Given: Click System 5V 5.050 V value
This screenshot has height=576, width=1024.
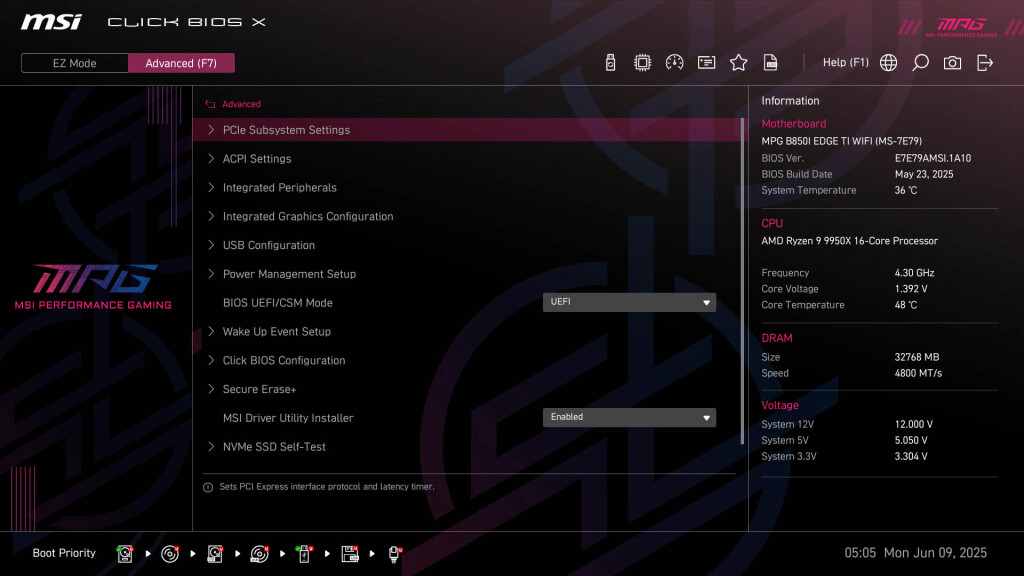Looking at the screenshot, I should (x=910, y=440).
